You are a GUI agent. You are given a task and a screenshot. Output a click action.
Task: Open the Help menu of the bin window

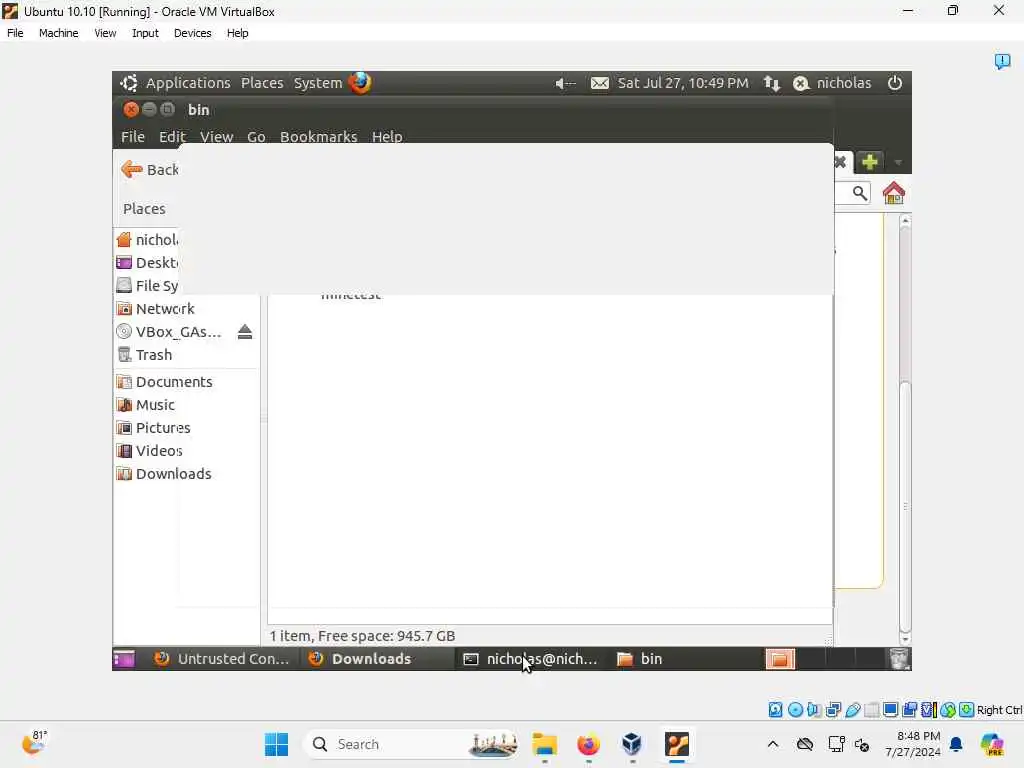point(387,136)
